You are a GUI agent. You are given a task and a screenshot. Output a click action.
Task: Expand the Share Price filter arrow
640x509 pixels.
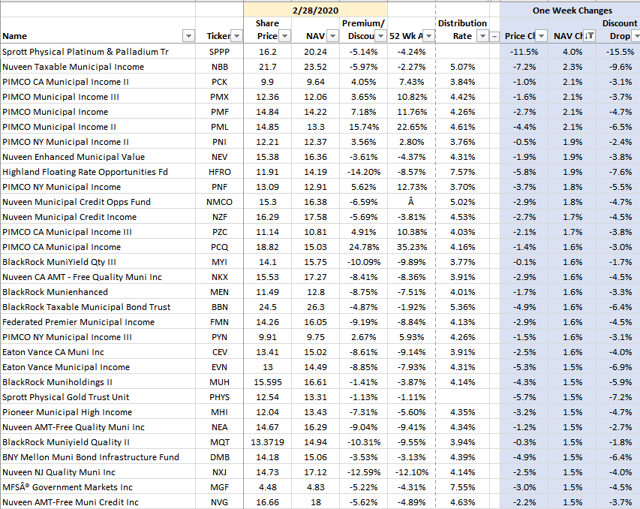pyautogui.click(x=283, y=35)
